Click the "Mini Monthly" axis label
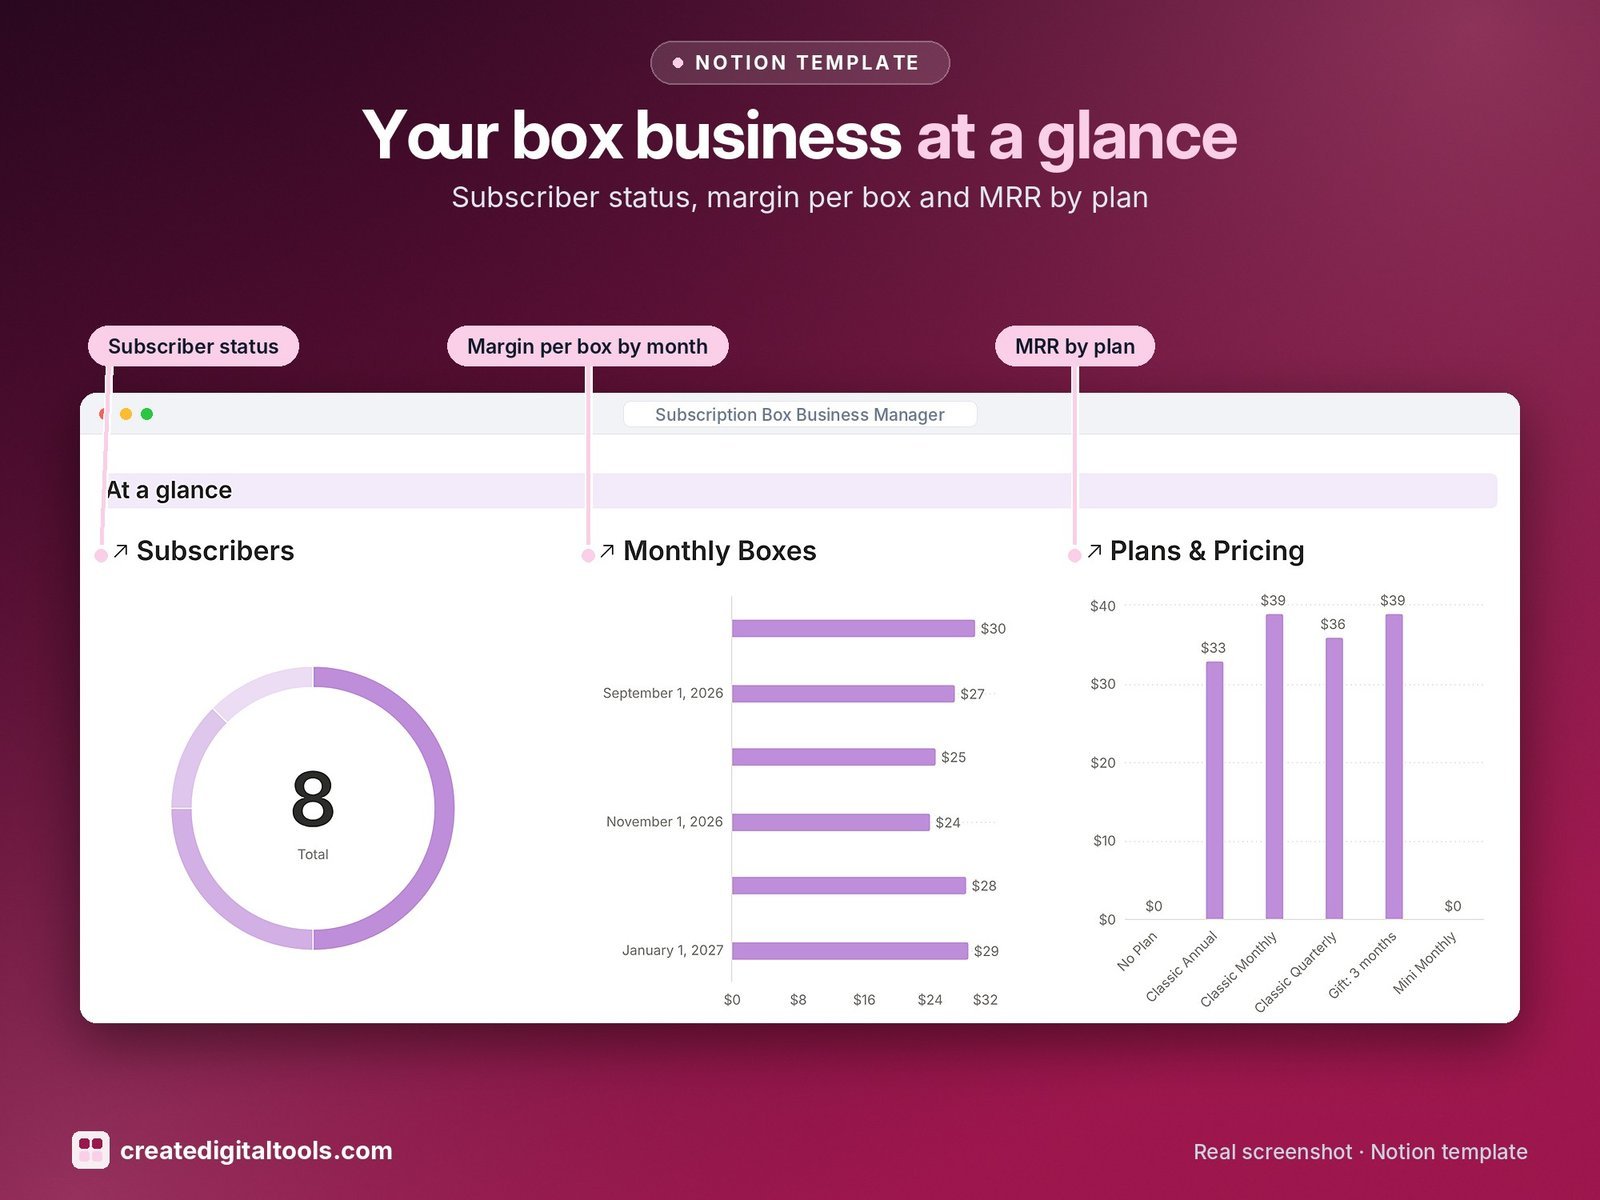This screenshot has width=1600, height=1200. (1425, 963)
